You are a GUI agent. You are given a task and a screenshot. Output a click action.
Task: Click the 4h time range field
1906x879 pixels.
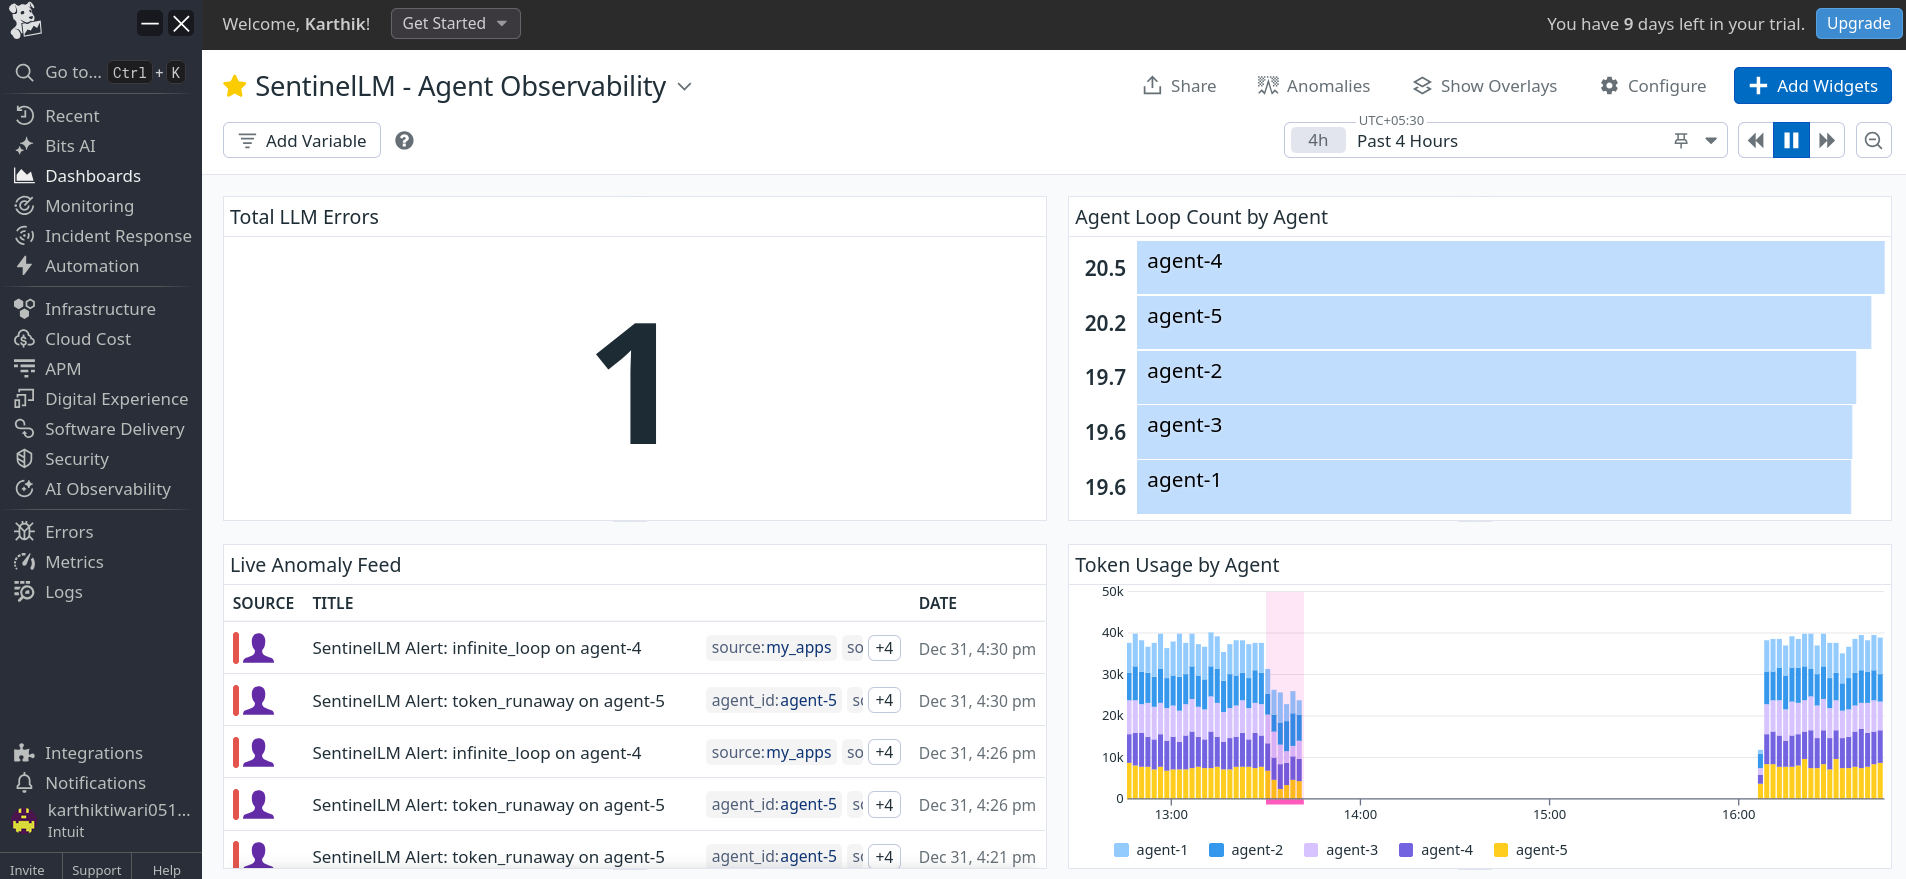pyautogui.click(x=1318, y=141)
